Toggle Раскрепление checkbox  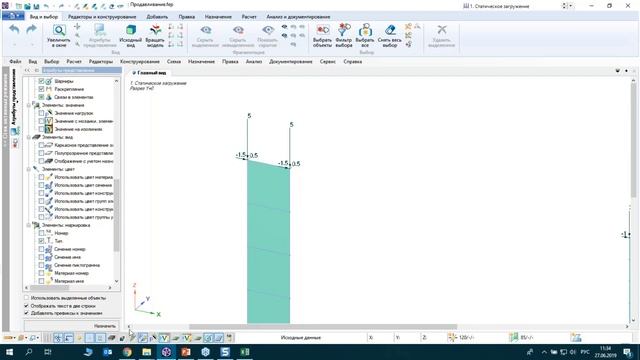(x=41, y=89)
